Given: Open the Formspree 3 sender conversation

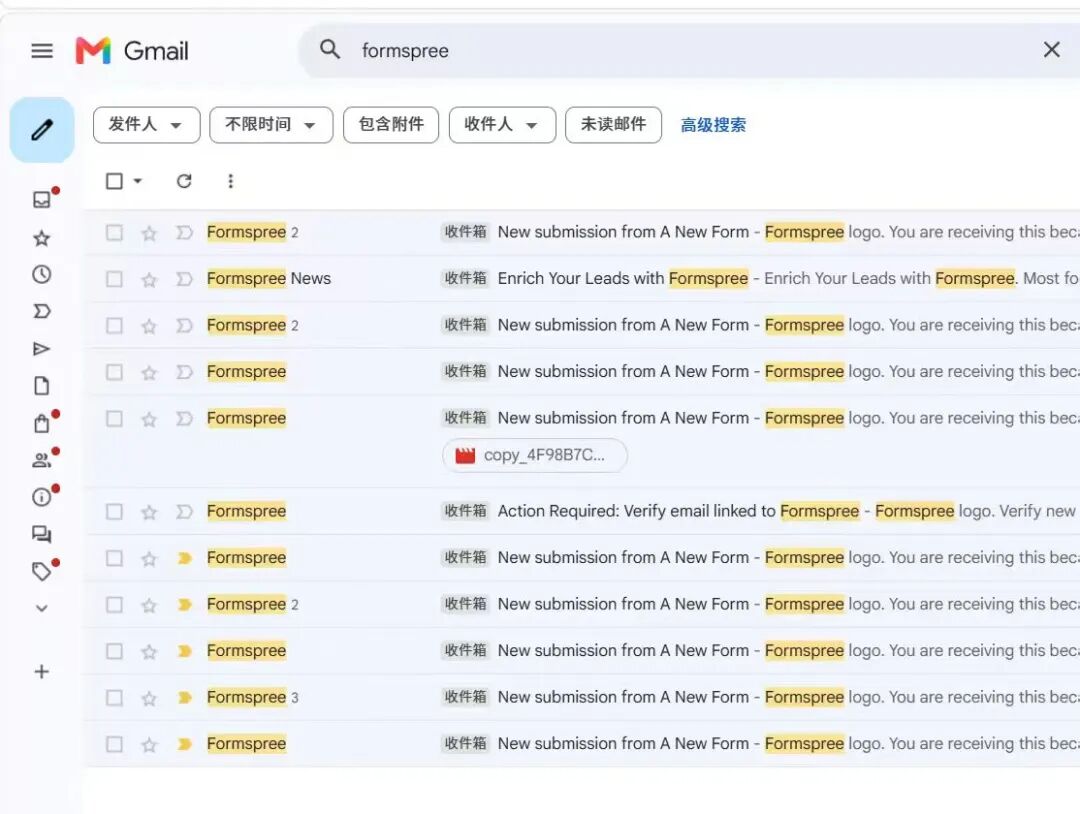Looking at the screenshot, I should point(252,697).
